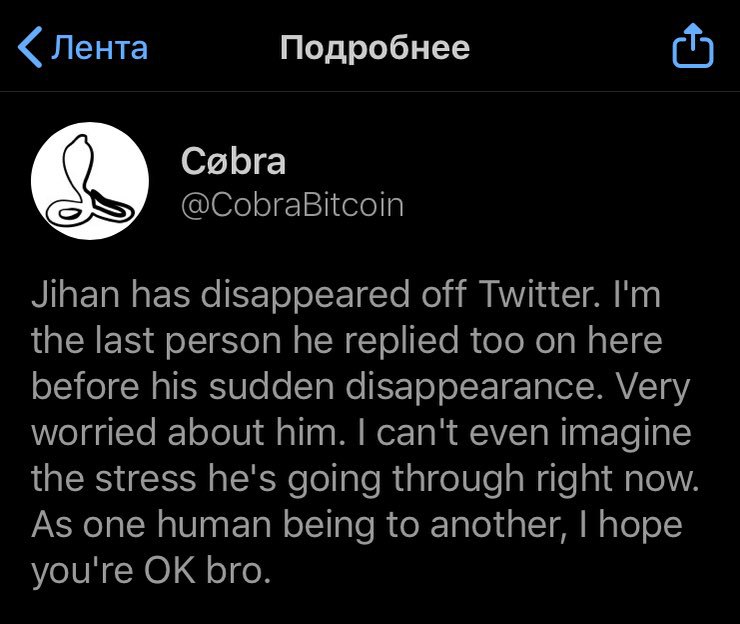The width and height of the screenshot is (740, 624).
Task: Click "before his sudden disappearance" text
Action: (317, 387)
